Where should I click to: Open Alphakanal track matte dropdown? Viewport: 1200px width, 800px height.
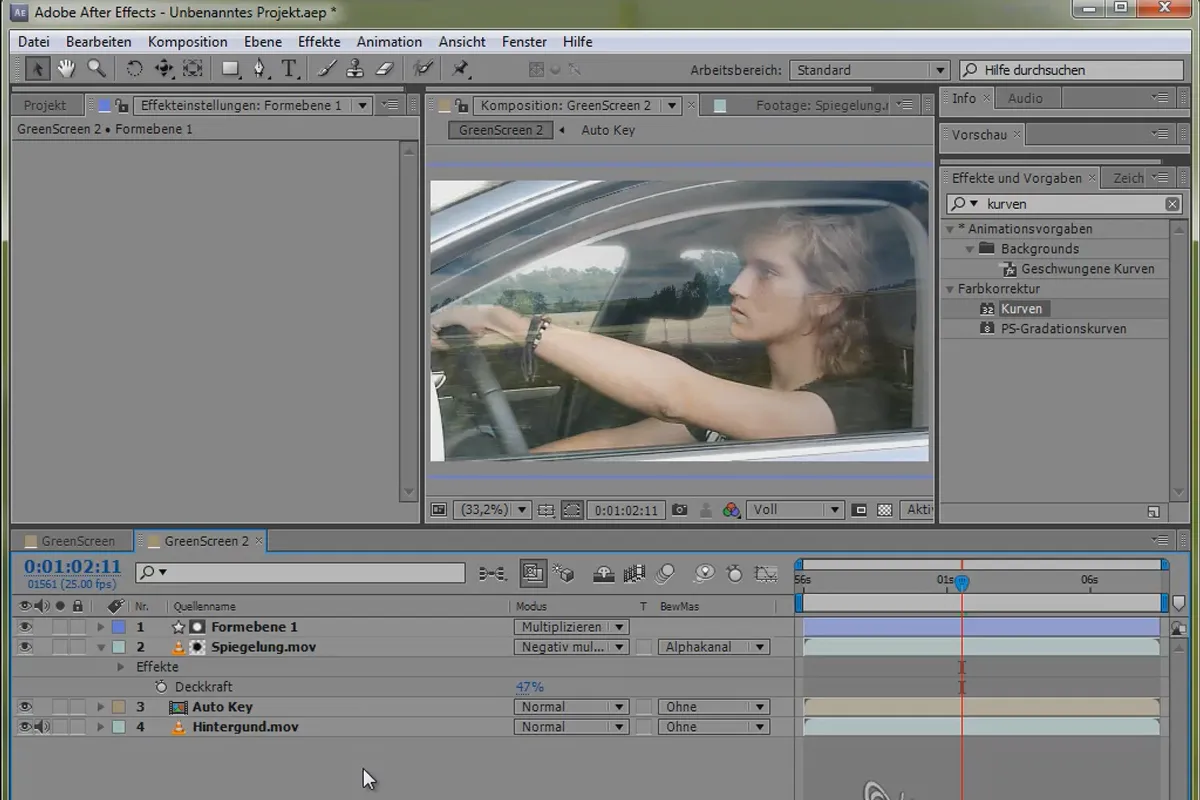pos(714,647)
